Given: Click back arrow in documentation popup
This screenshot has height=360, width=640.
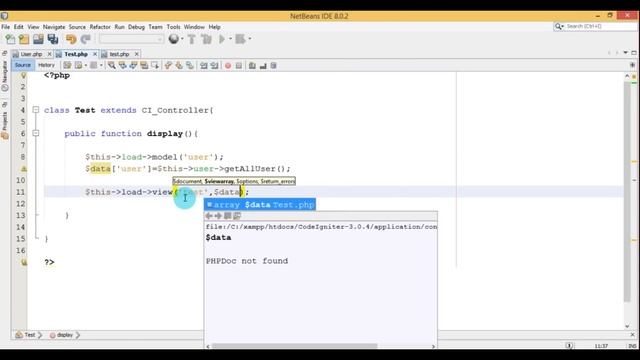Looking at the screenshot, I should (209, 216).
